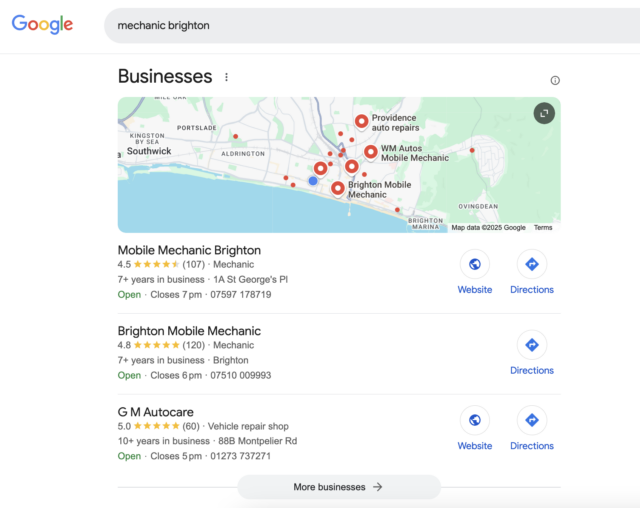Get Directions to G M Autocare
The image size is (640, 508).
(x=531, y=421)
